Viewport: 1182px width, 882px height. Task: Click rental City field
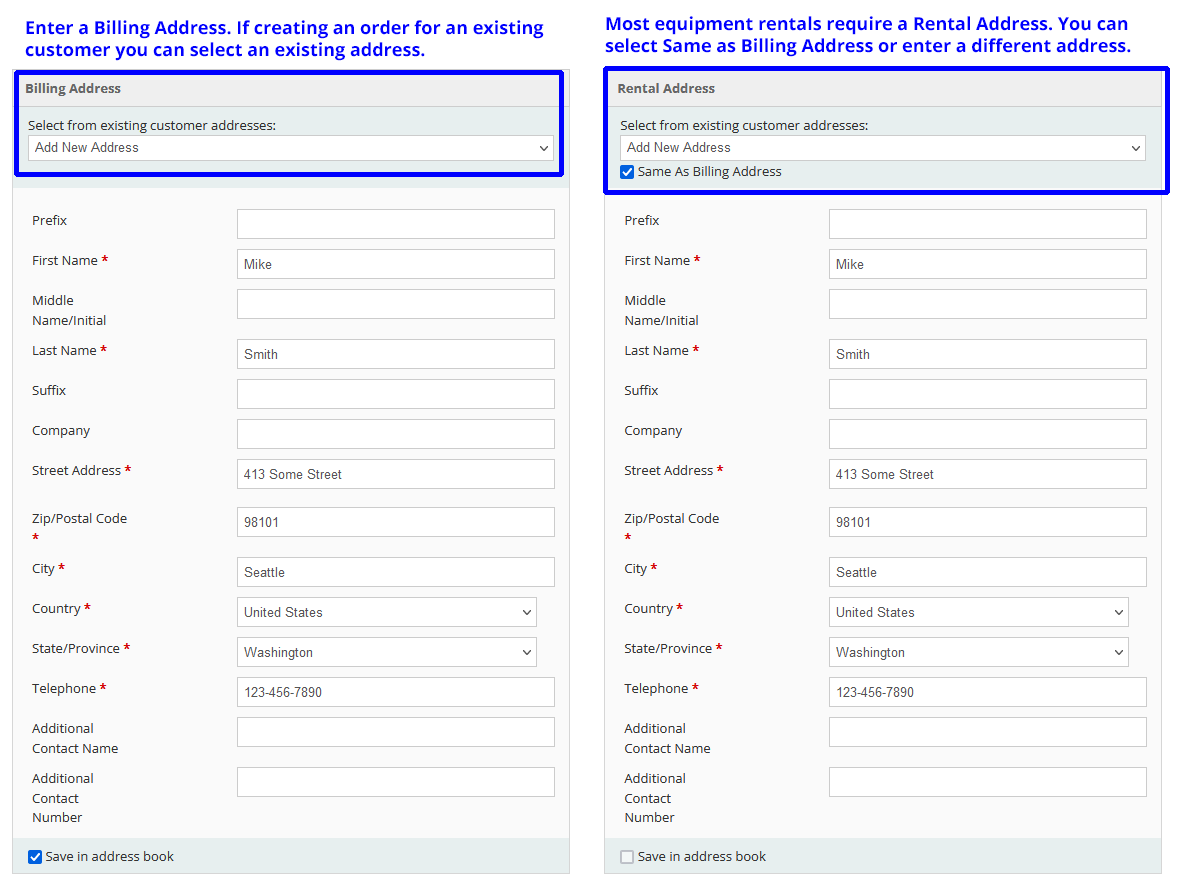point(987,572)
